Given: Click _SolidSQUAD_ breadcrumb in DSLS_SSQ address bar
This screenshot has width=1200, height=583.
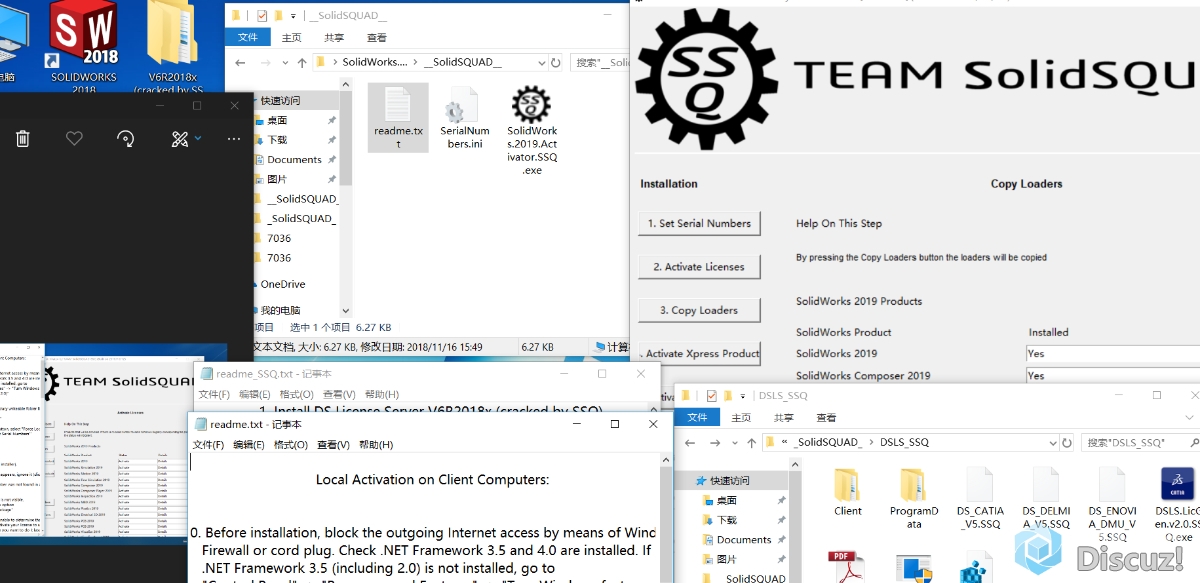Looking at the screenshot, I should click(826, 442).
